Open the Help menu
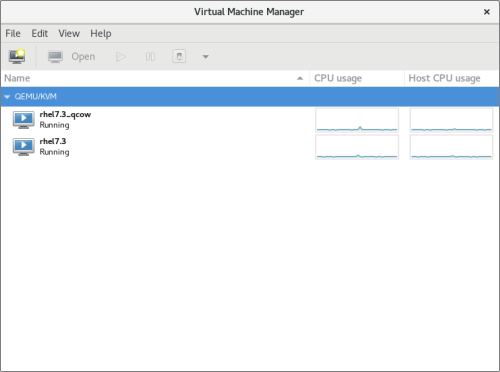Screen dimensions: 500x372 click(101, 33)
